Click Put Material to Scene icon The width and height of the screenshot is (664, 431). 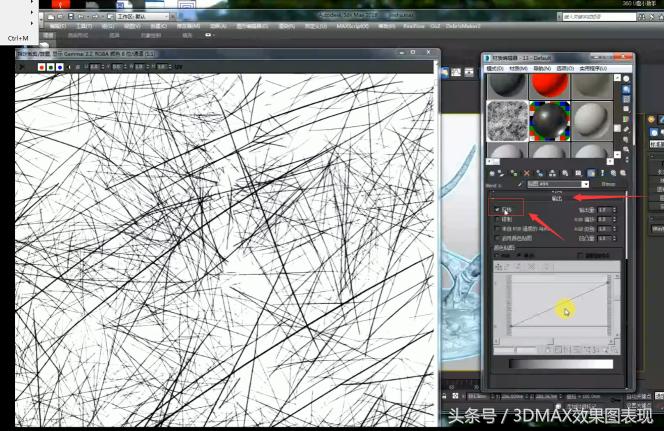pyautogui.click(x=501, y=173)
